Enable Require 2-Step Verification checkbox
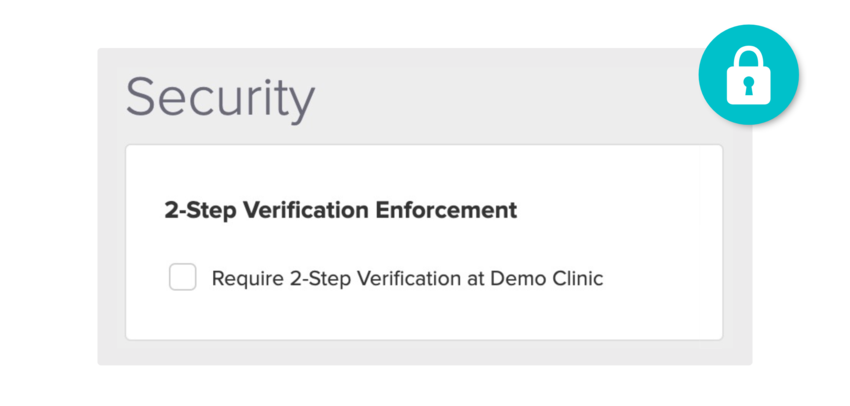The width and height of the screenshot is (850, 406). (x=182, y=278)
